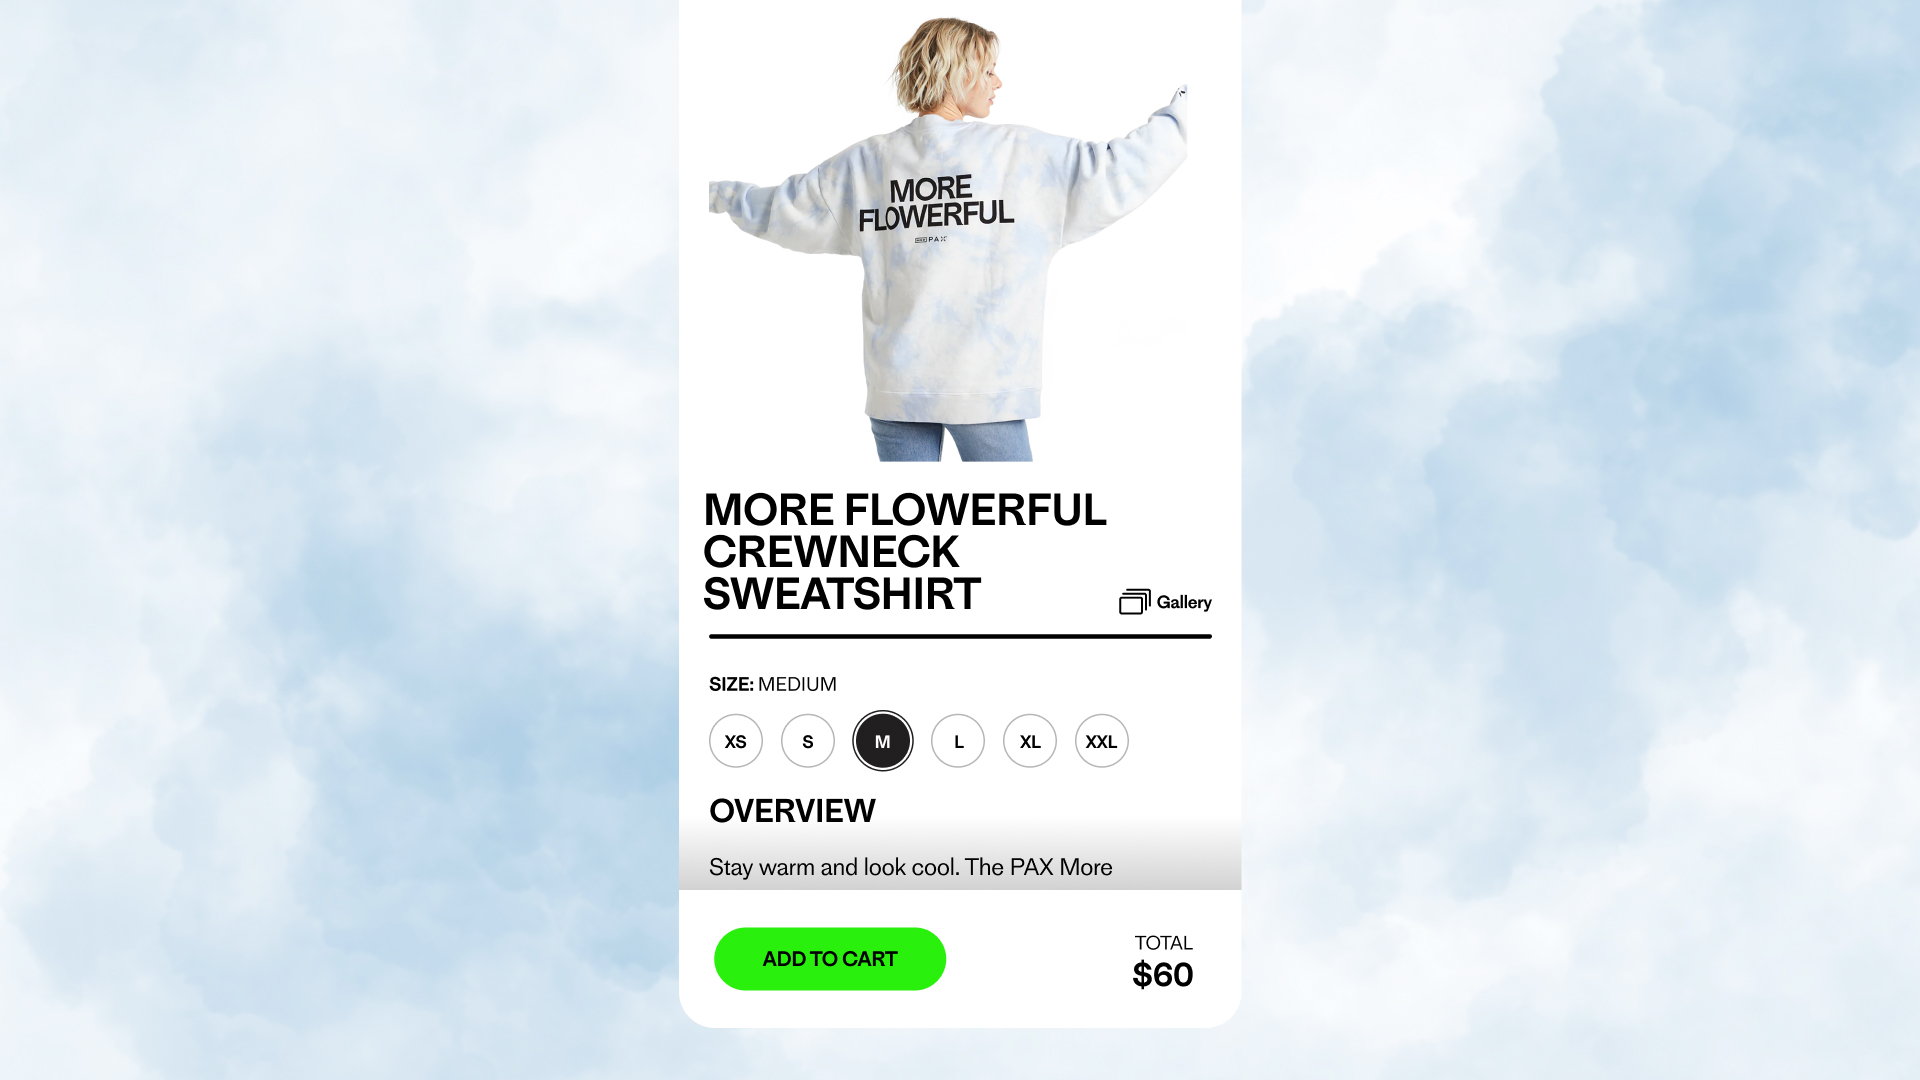Click the black divider line under the title

click(960, 636)
